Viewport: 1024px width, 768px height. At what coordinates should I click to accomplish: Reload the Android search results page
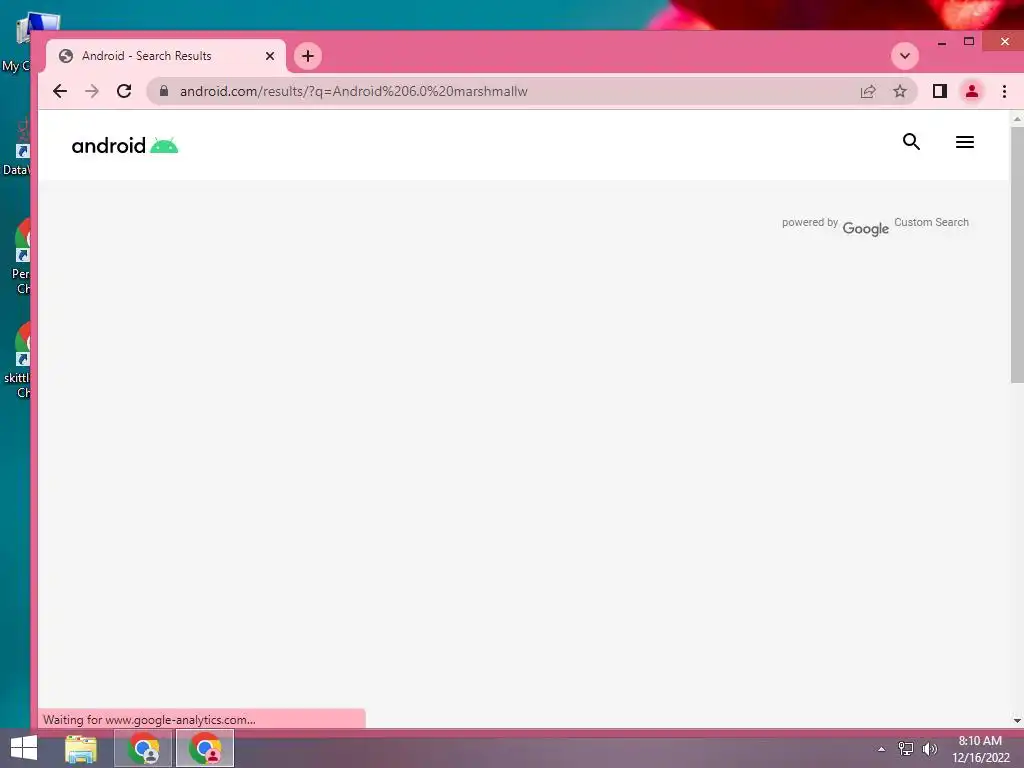point(124,91)
